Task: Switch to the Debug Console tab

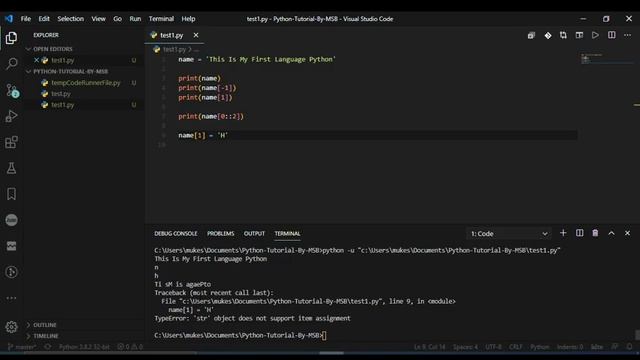Action: 176,233
